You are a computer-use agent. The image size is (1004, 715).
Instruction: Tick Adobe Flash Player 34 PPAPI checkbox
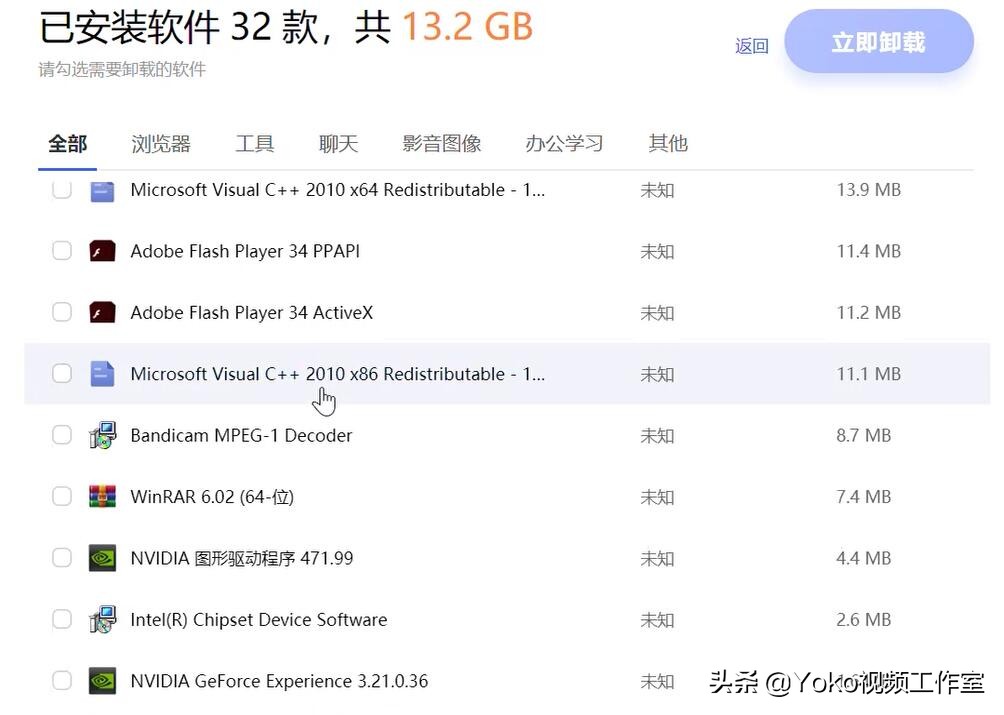62,250
